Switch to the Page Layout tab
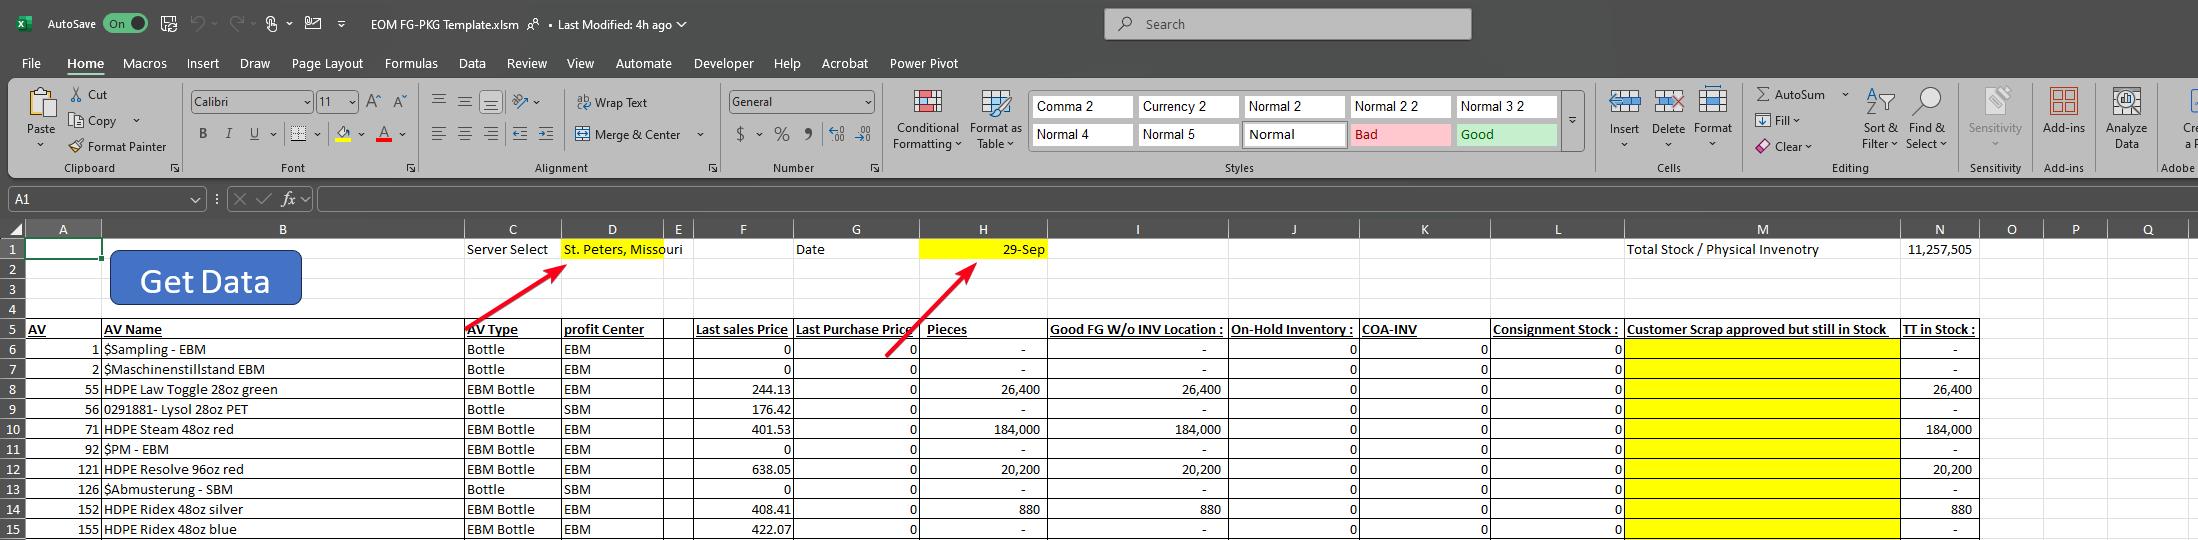The width and height of the screenshot is (2198, 540). [x=327, y=63]
